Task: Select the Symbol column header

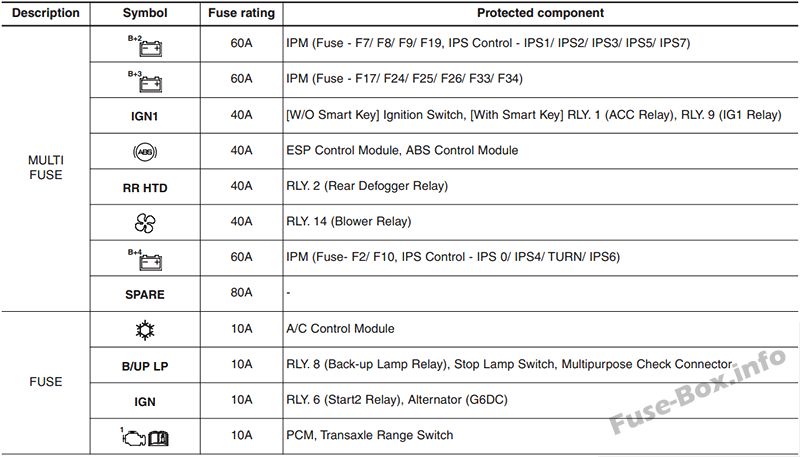Action: (145, 13)
